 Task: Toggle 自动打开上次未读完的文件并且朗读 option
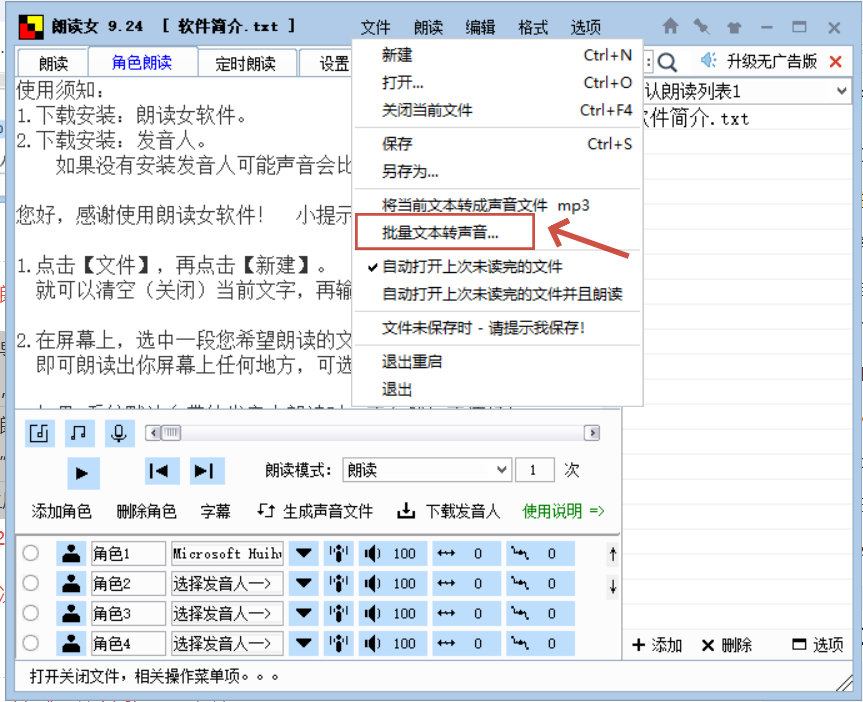pyautogui.click(x=502, y=294)
